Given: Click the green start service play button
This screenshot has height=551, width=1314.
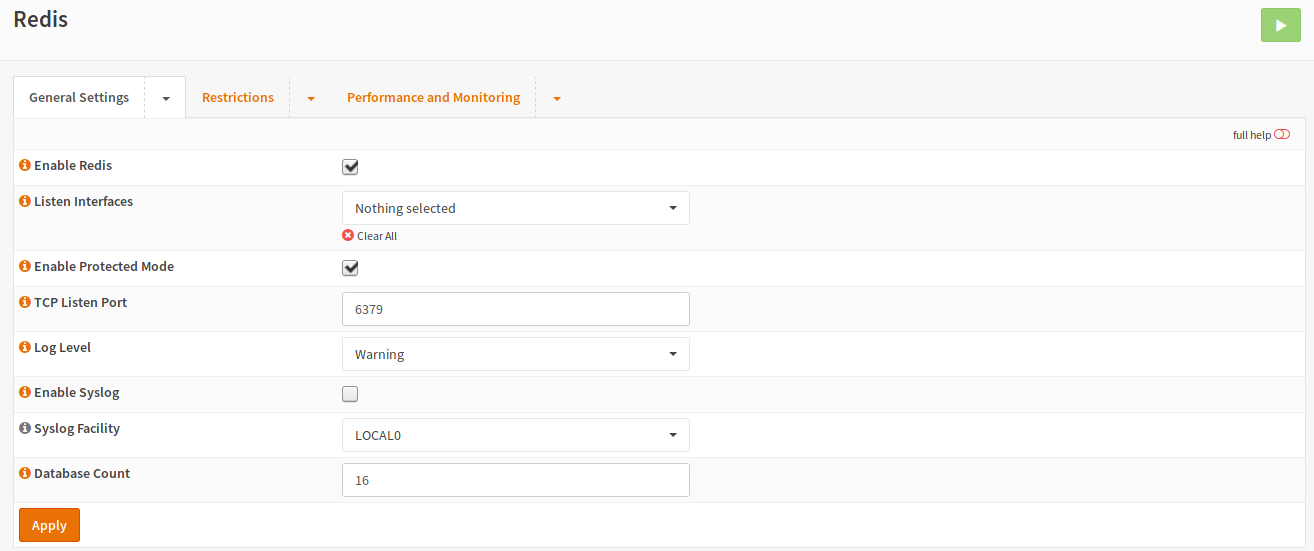Looking at the screenshot, I should (1281, 25).
